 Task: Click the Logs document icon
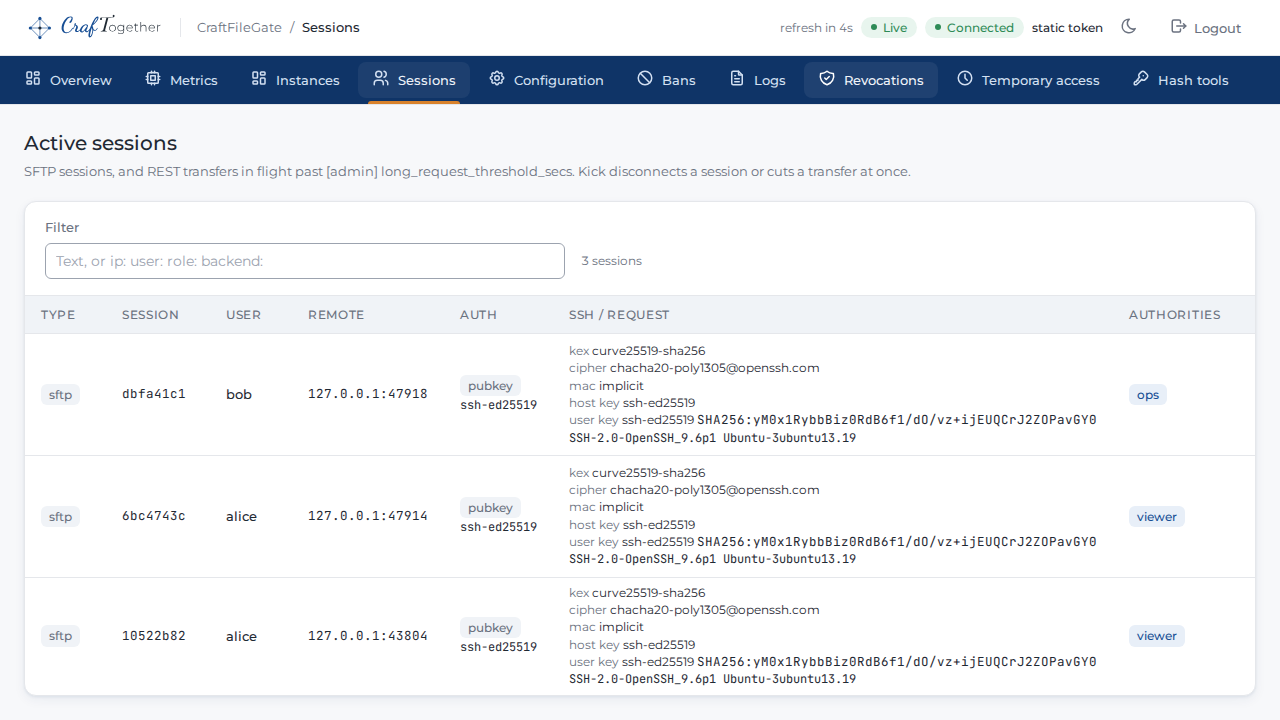737,78
